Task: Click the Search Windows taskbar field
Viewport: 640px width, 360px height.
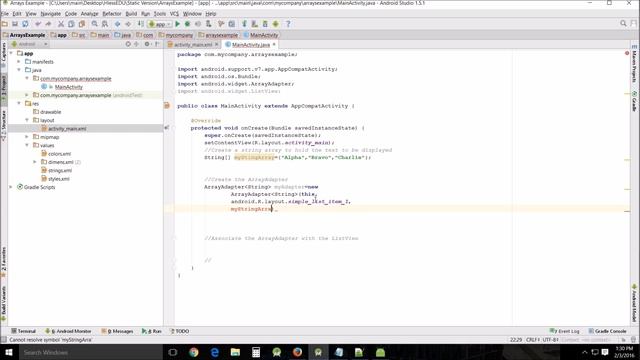Action: pos(90,352)
